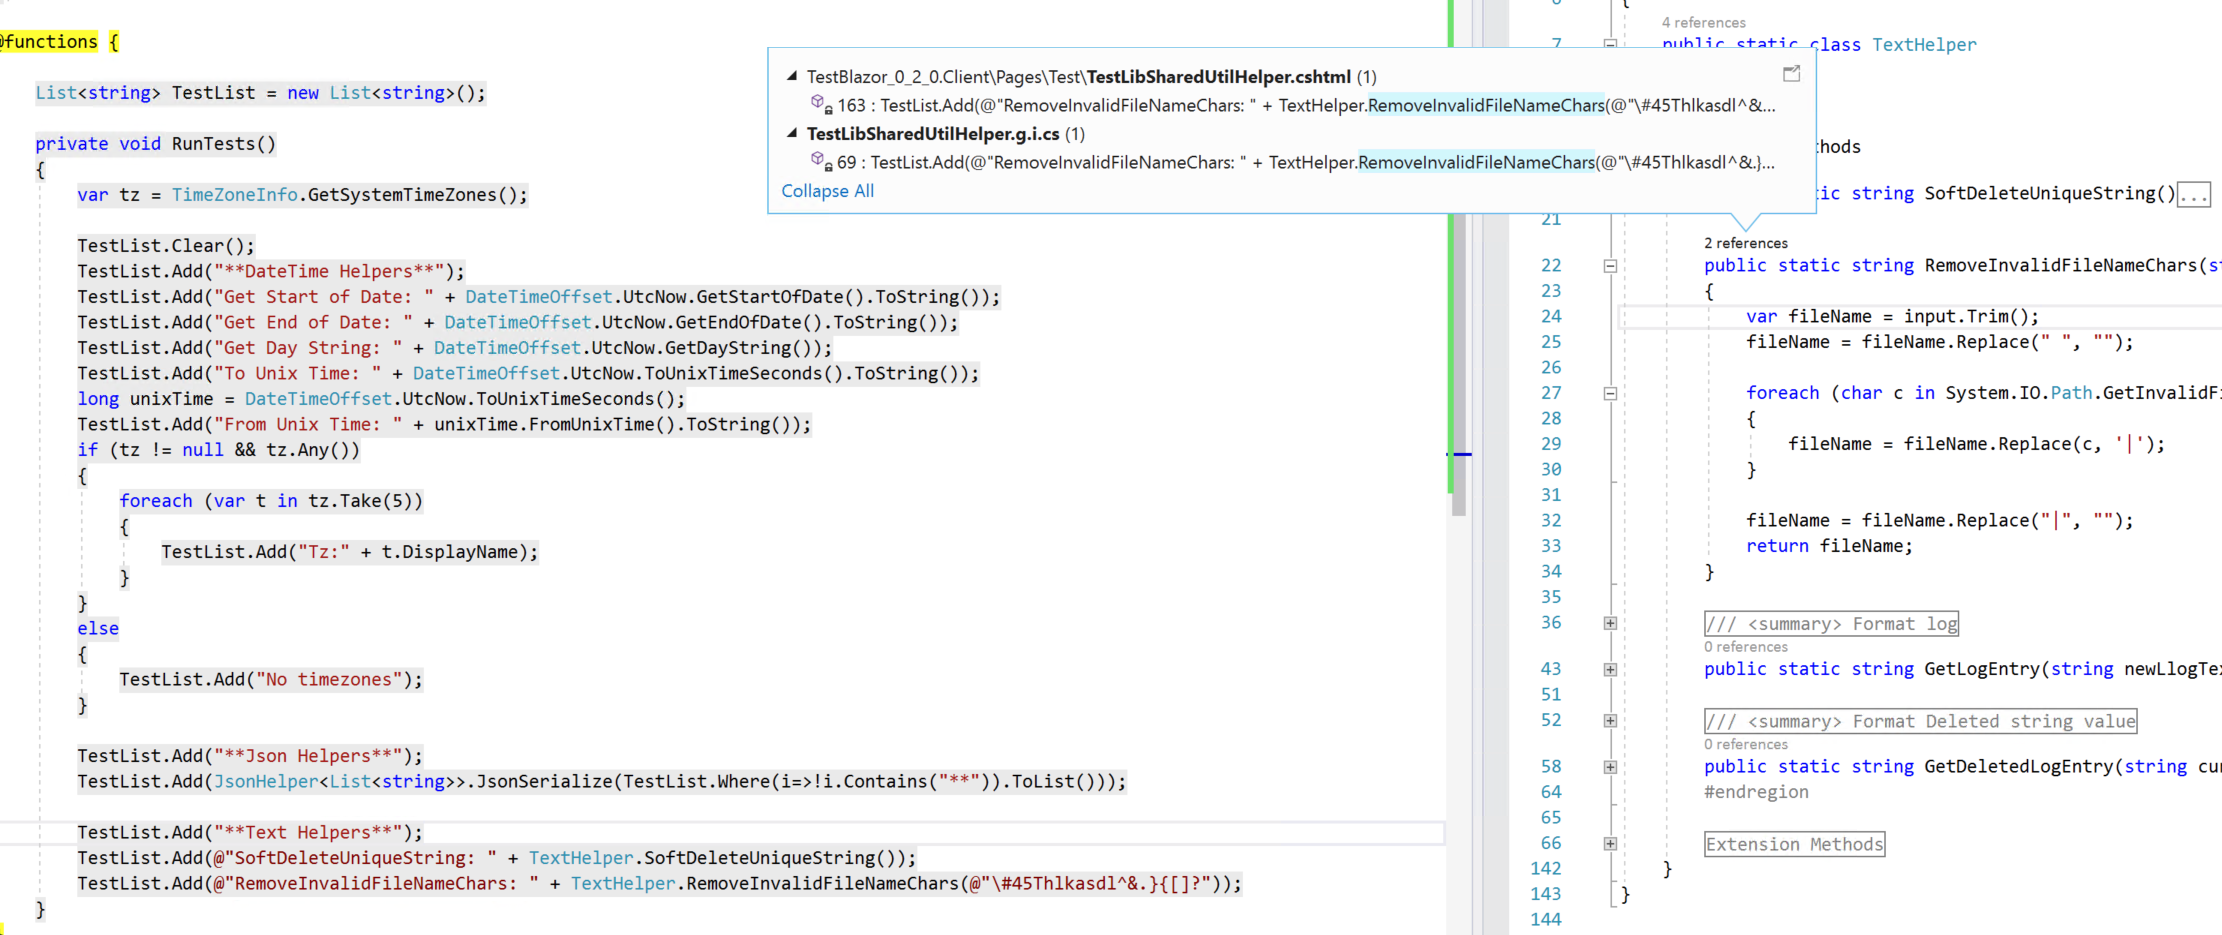Expand SoftDeleteUniqueString collapsed body dots
Image resolution: width=2222 pixels, height=935 pixels.
(x=2195, y=195)
